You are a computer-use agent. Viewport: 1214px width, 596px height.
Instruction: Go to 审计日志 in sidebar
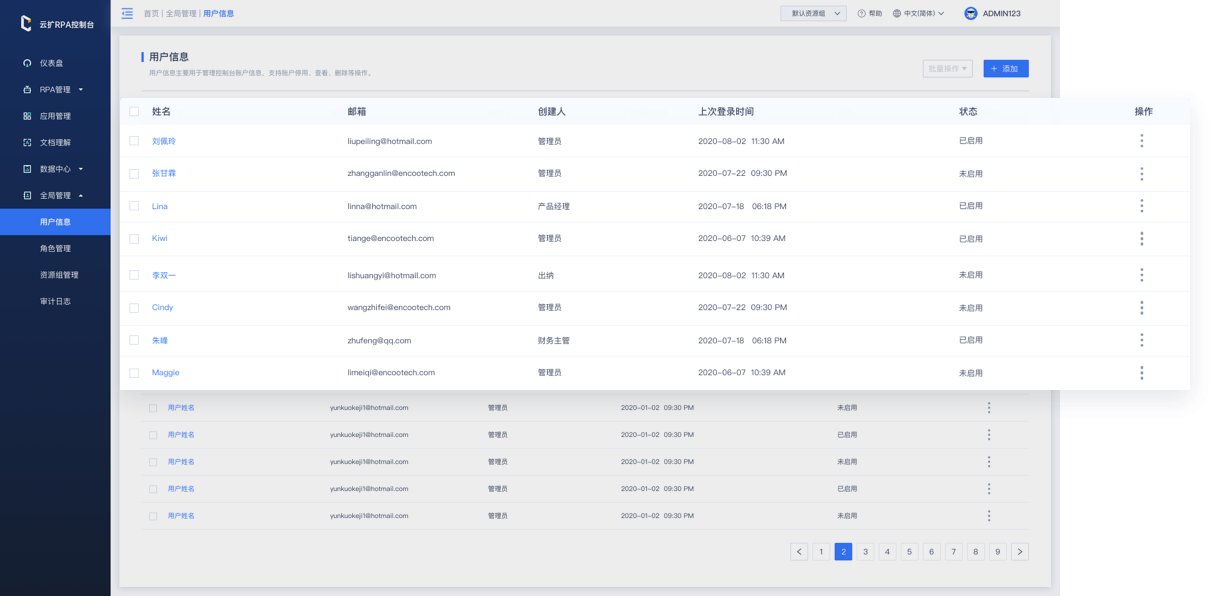tap(55, 301)
